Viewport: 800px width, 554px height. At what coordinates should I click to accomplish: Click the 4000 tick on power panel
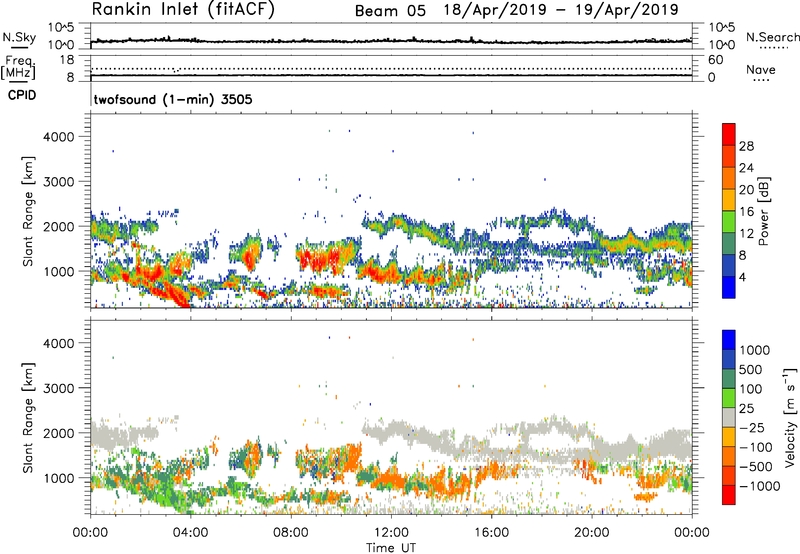coord(59,137)
